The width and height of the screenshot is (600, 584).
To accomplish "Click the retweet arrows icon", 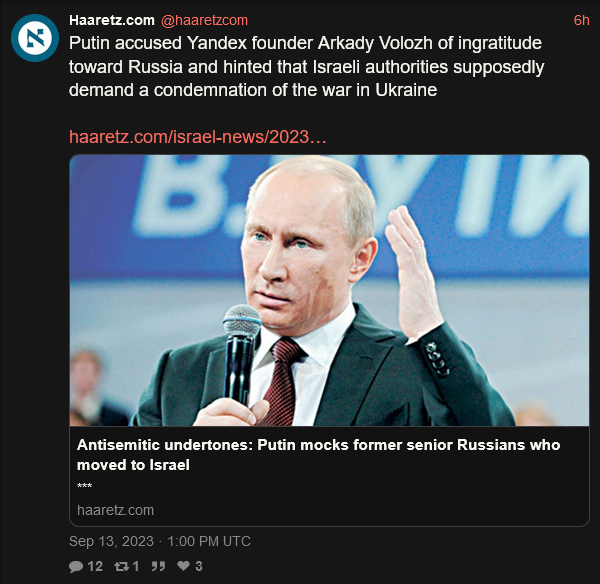I will (x=121, y=566).
